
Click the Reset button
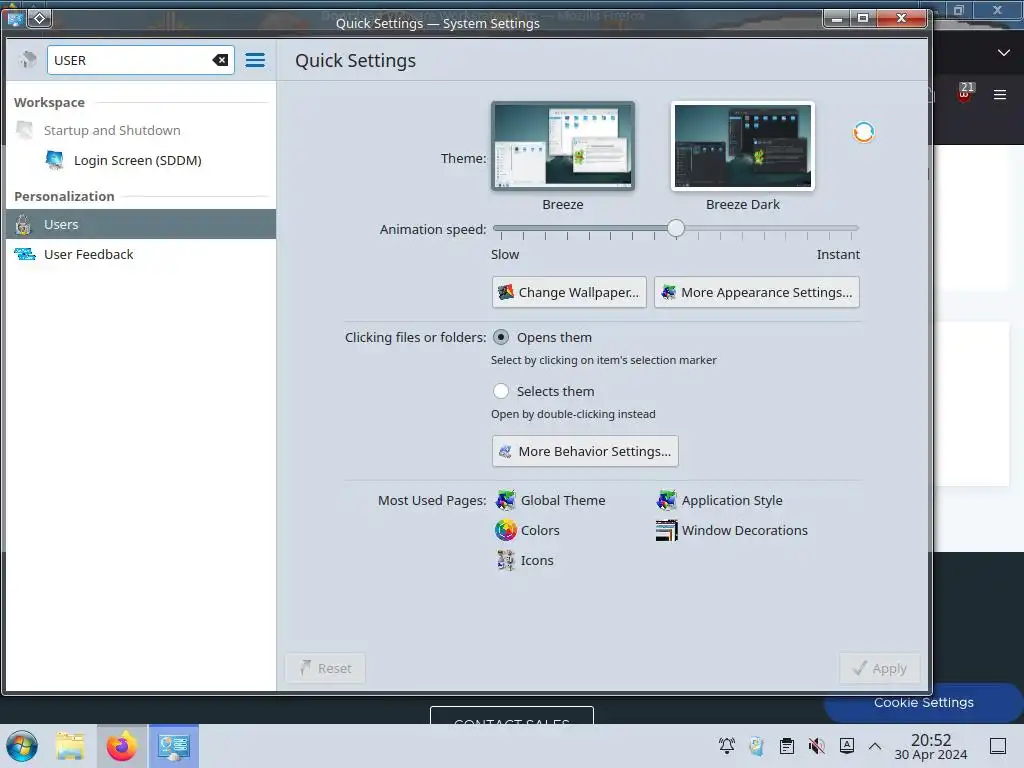click(325, 668)
